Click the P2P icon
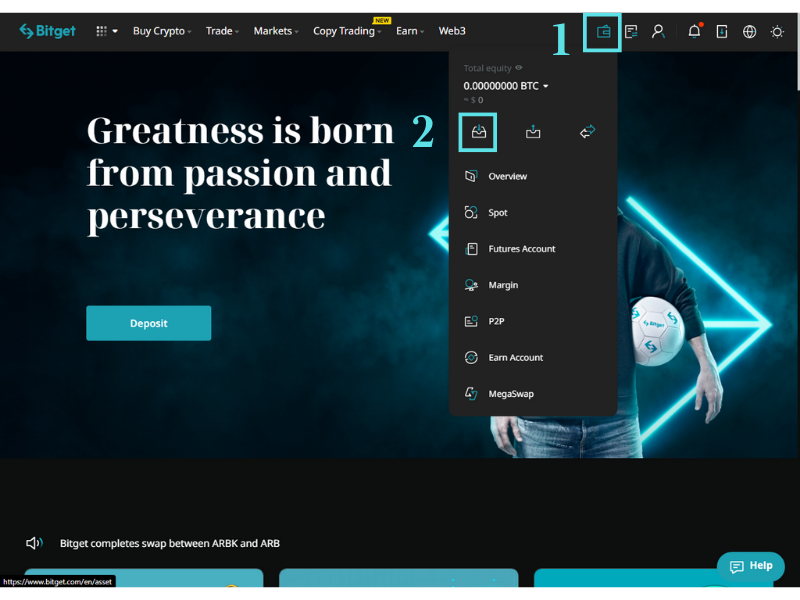The height and width of the screenshot is (600, 800). (471, 321)
